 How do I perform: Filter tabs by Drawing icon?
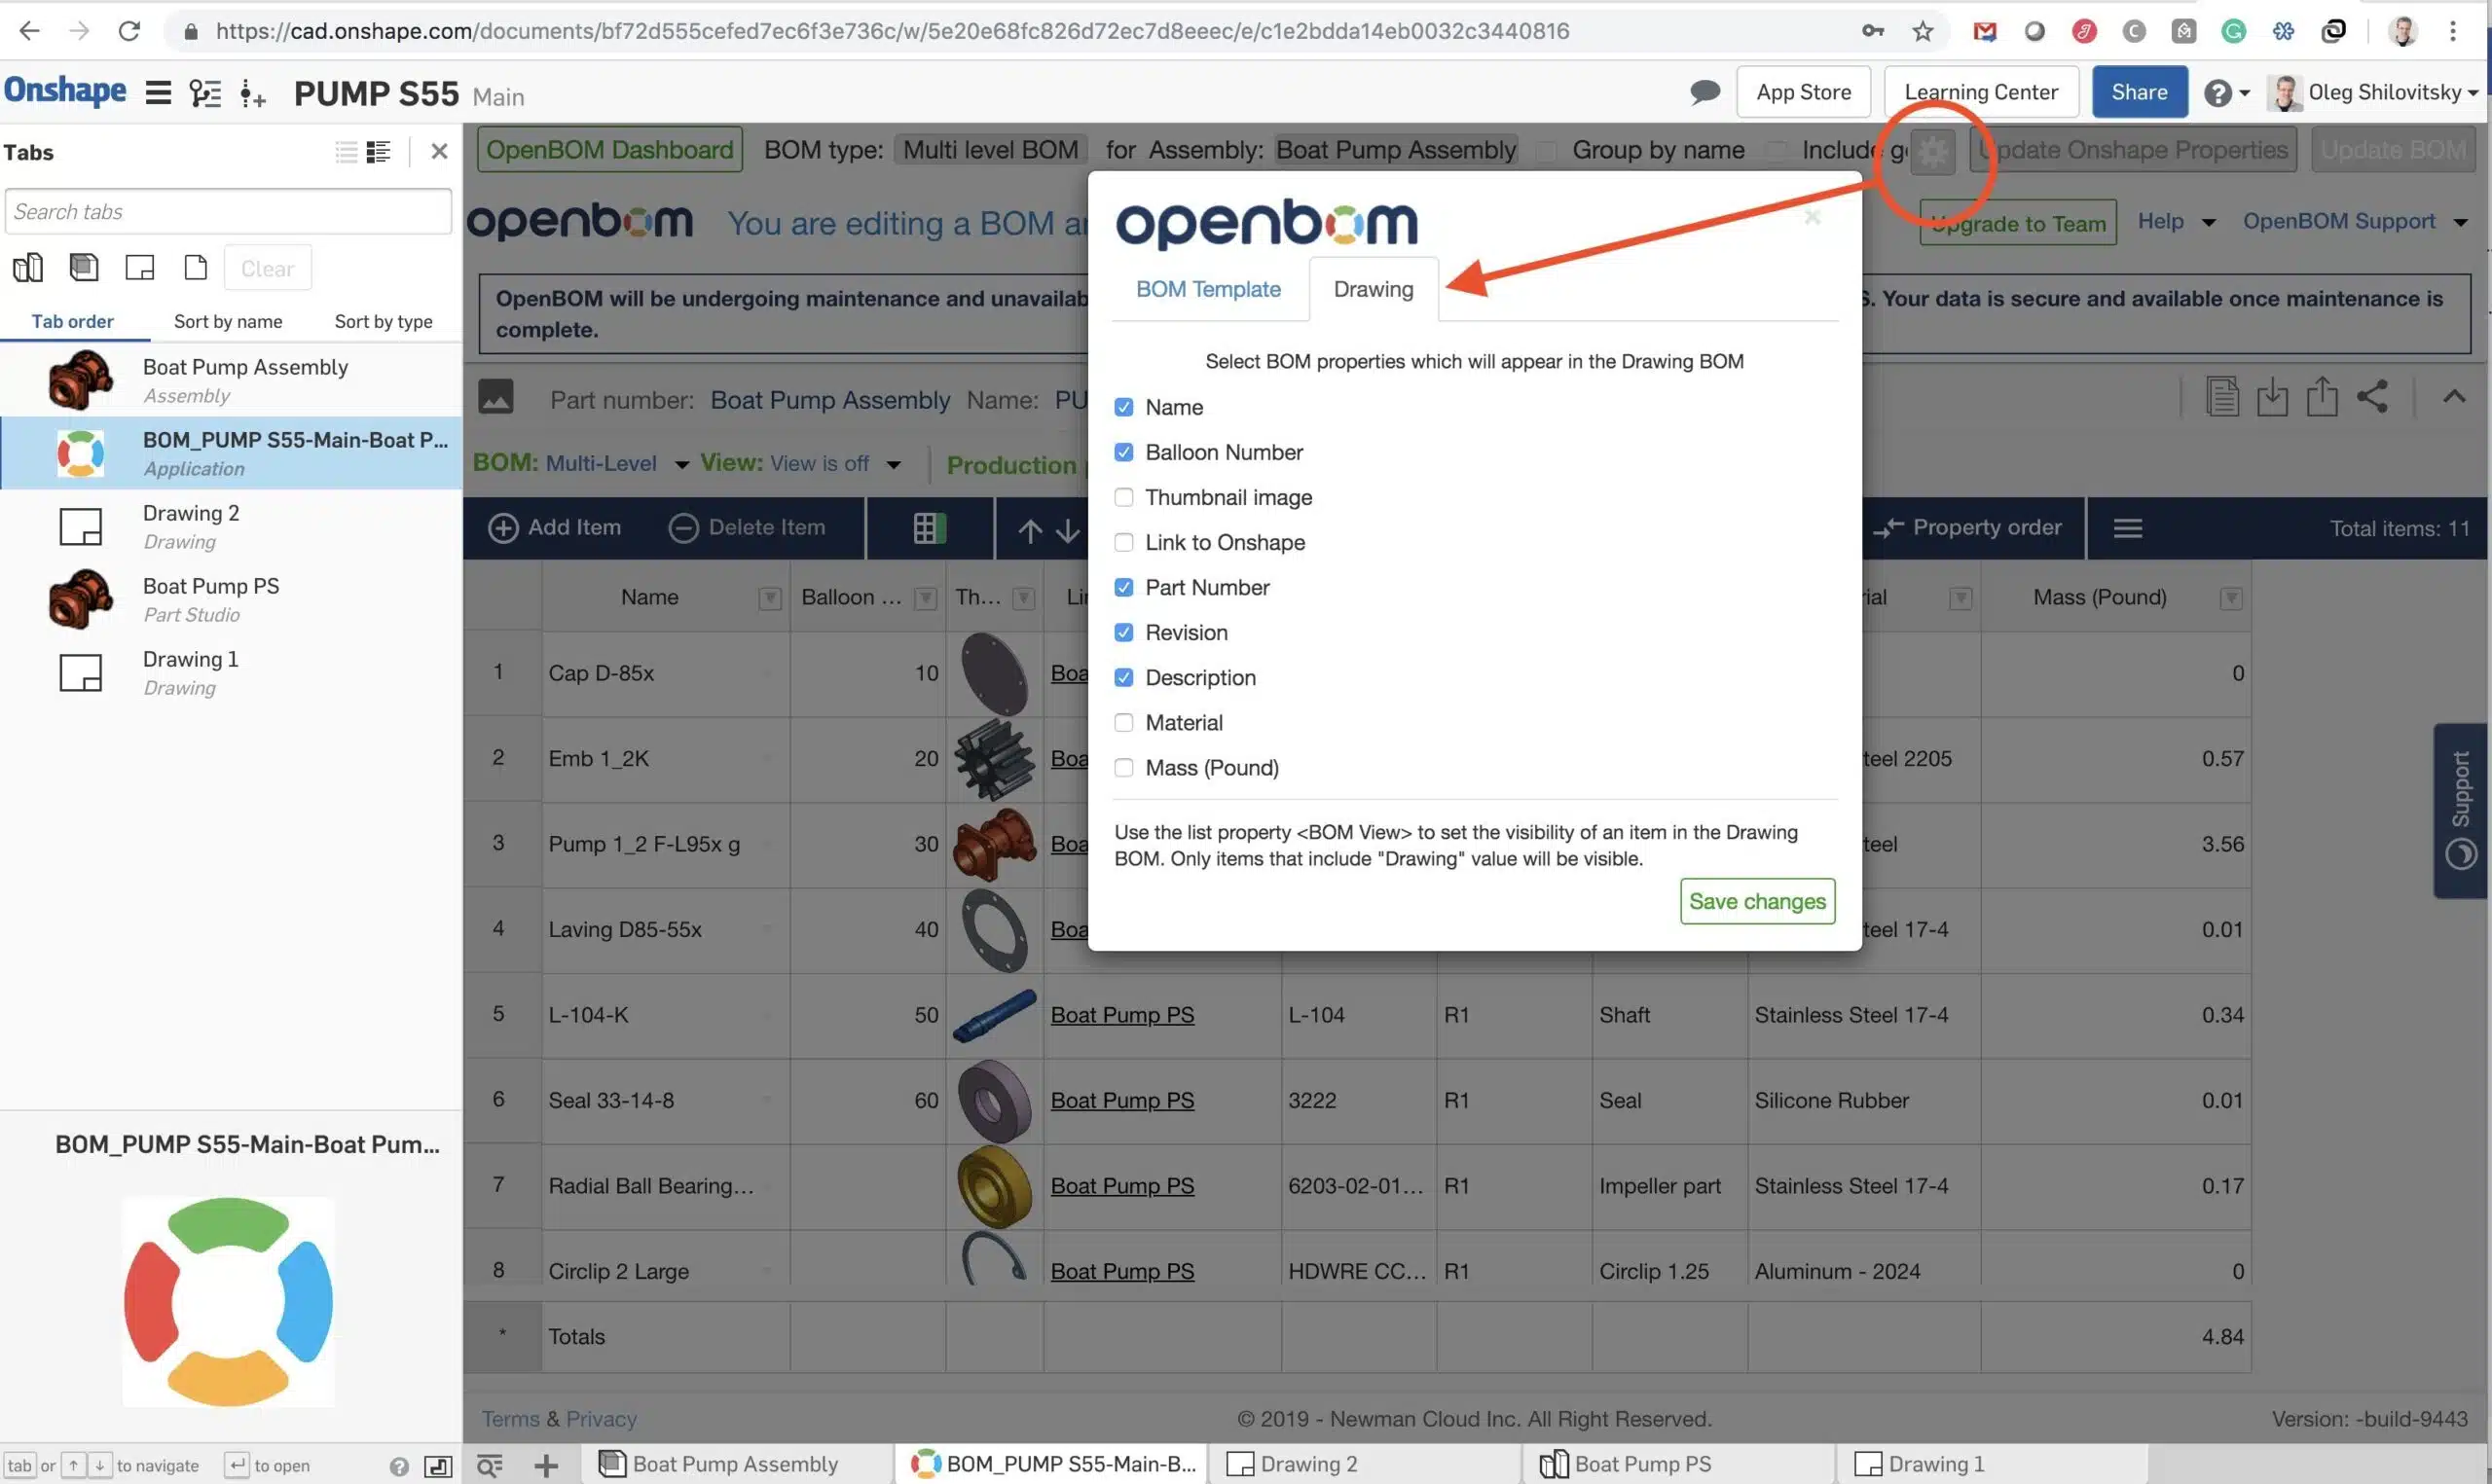140,268
